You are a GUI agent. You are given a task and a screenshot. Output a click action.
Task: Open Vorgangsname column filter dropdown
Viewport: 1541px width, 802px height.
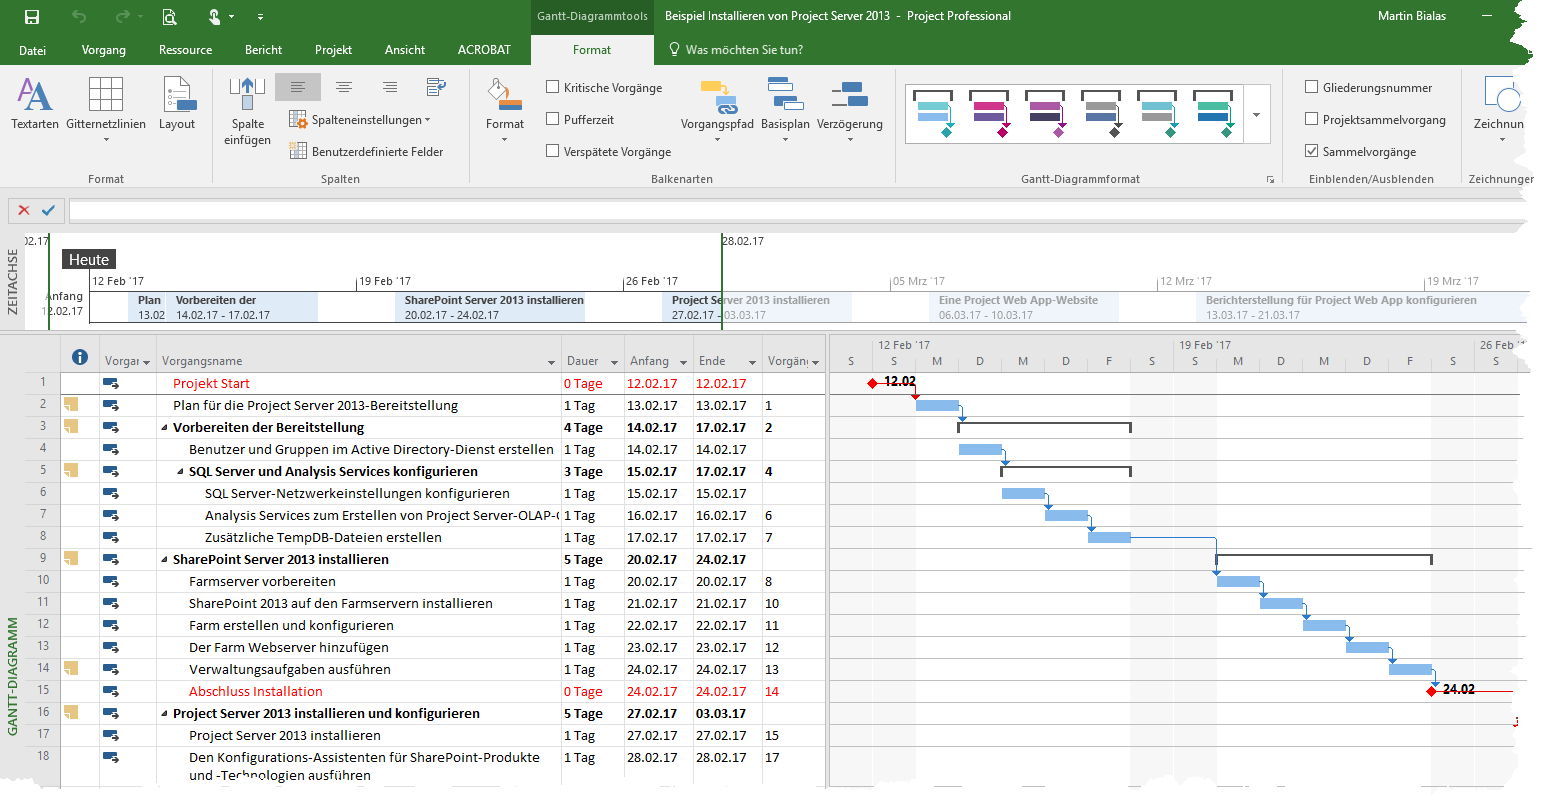tap(552, 362)
